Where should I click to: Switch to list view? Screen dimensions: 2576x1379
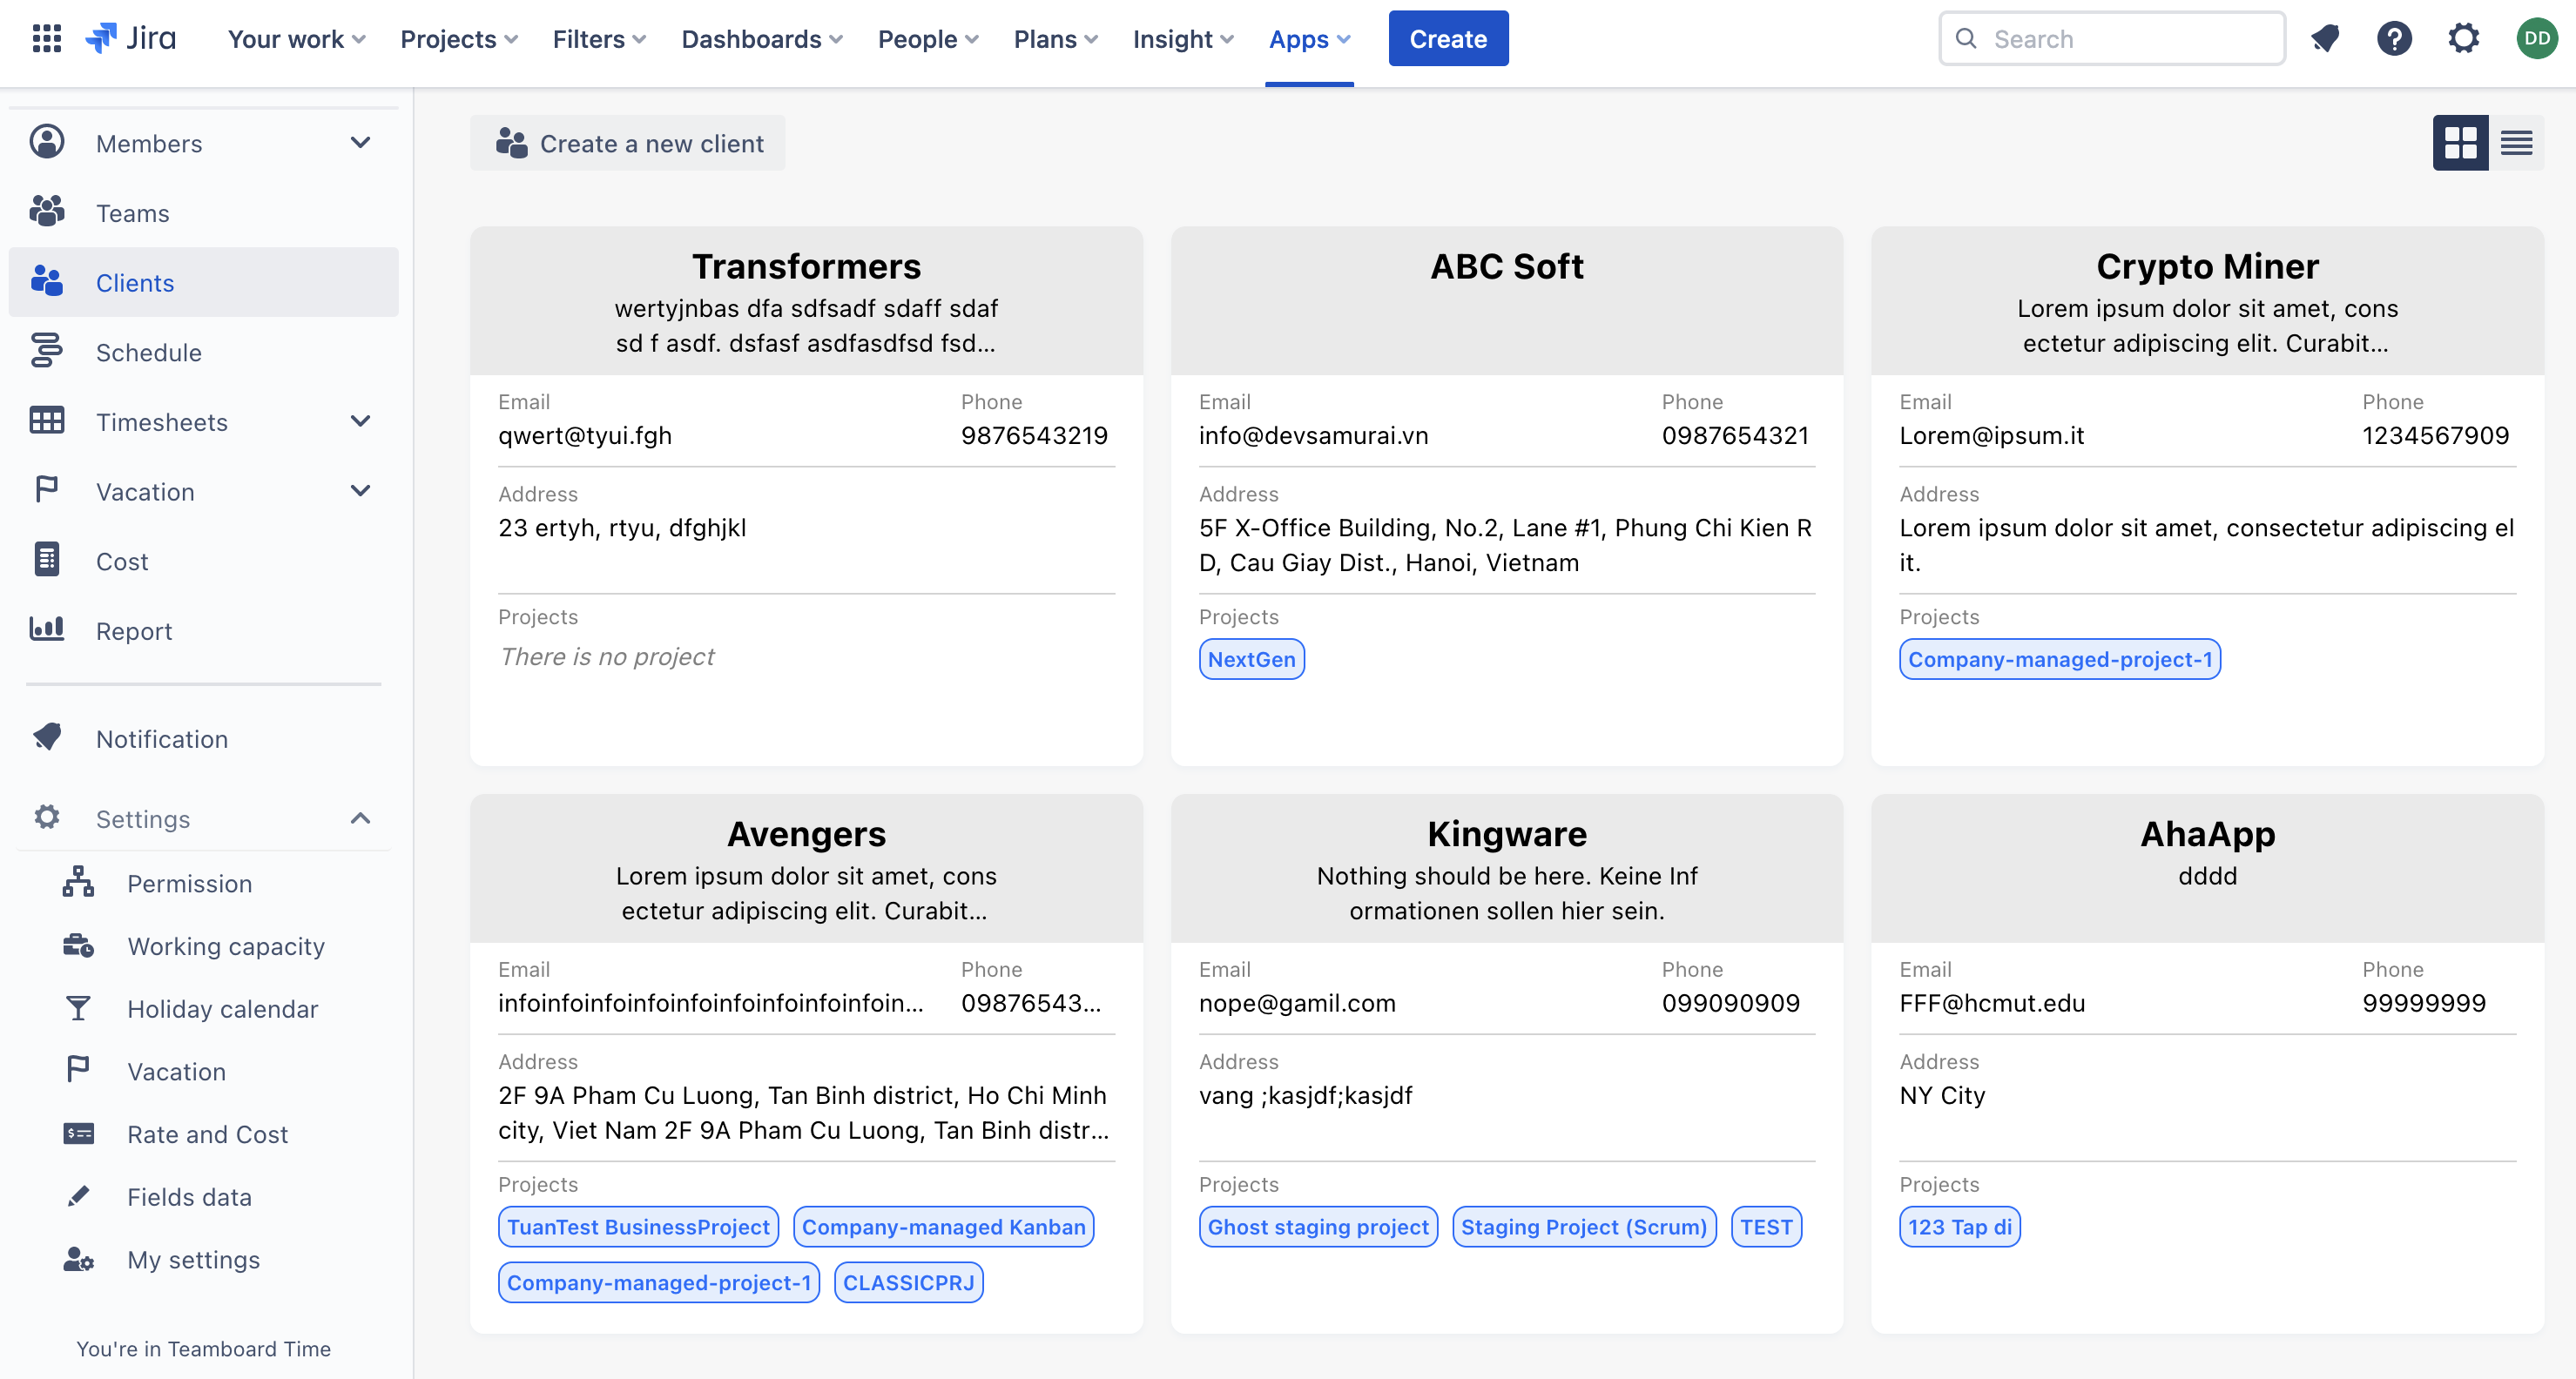(x=2516, y=143)
